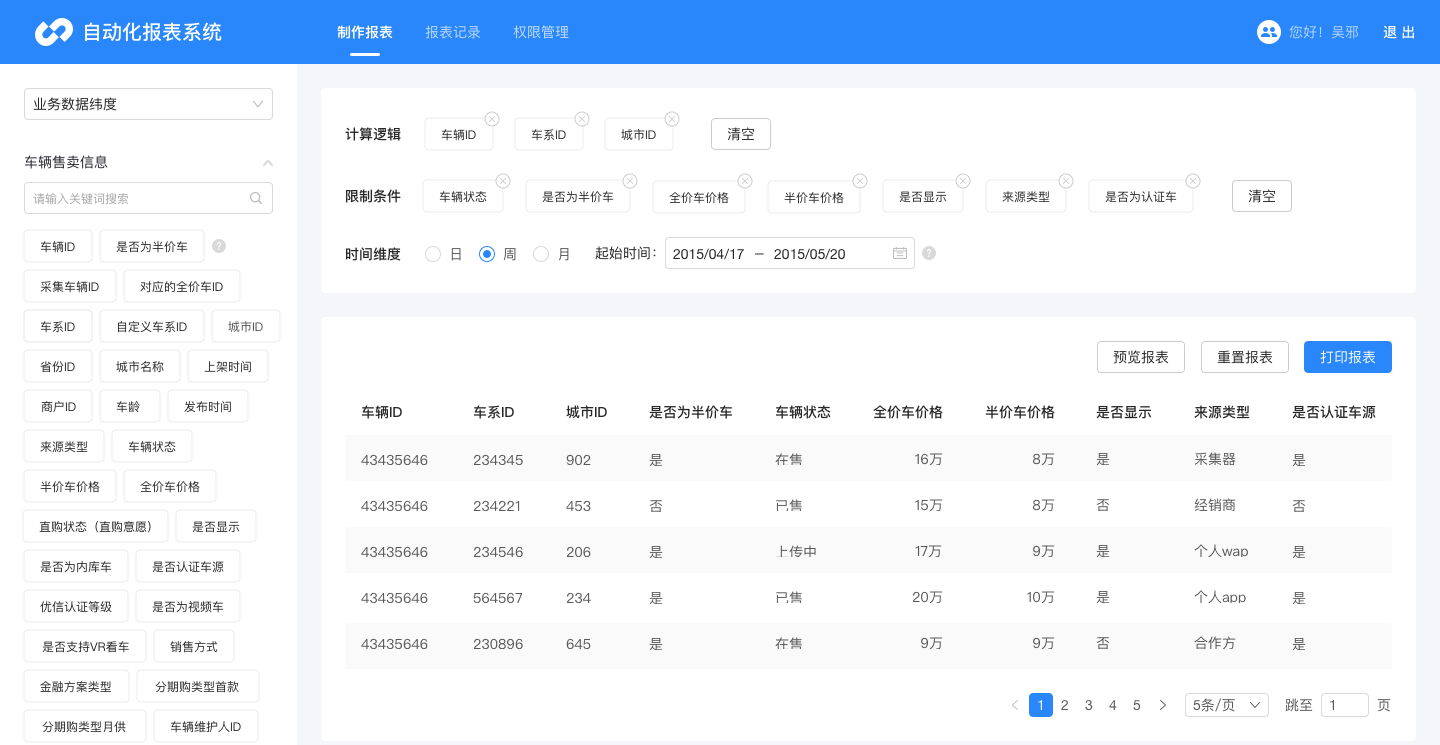Screen dimensions: 1440x745
Task: Remove the 全价车价格 condition tag
Action: coord(745,181)
